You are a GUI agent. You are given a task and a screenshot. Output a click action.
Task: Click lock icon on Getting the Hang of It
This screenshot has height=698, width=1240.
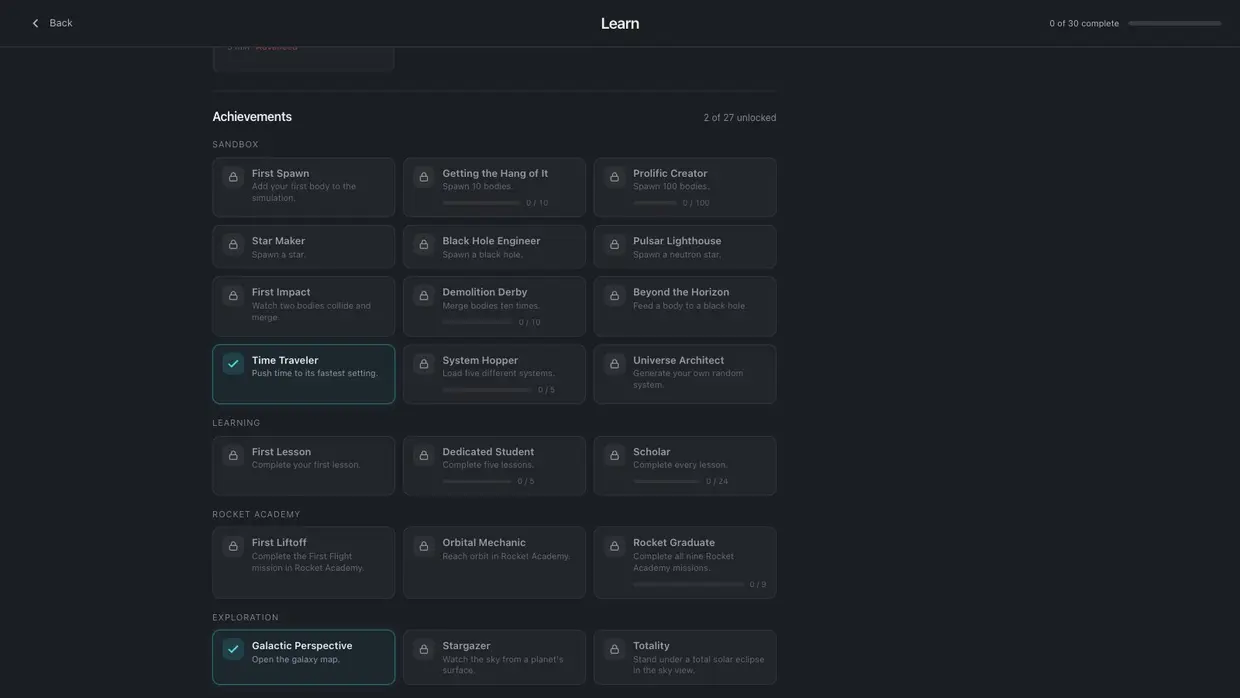click(424, 177)
